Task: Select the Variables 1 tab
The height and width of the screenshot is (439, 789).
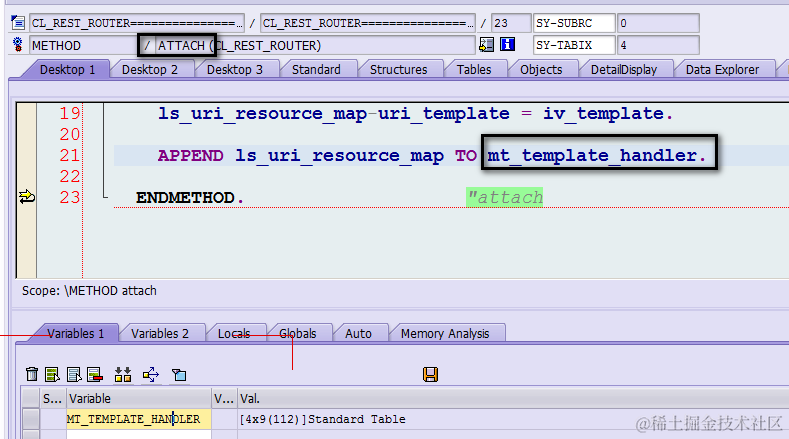Action: [x=75, y=333]
